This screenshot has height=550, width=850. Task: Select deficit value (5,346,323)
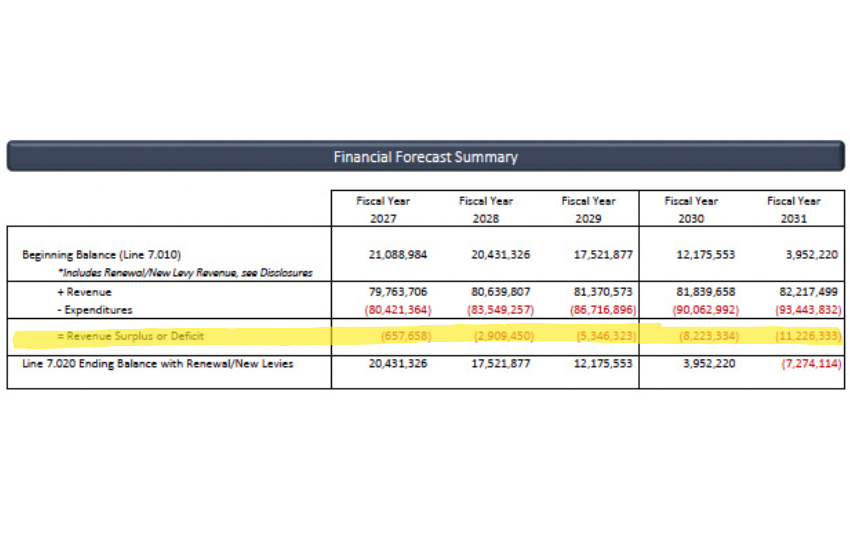pyautogui.click(x=607, y=336)
